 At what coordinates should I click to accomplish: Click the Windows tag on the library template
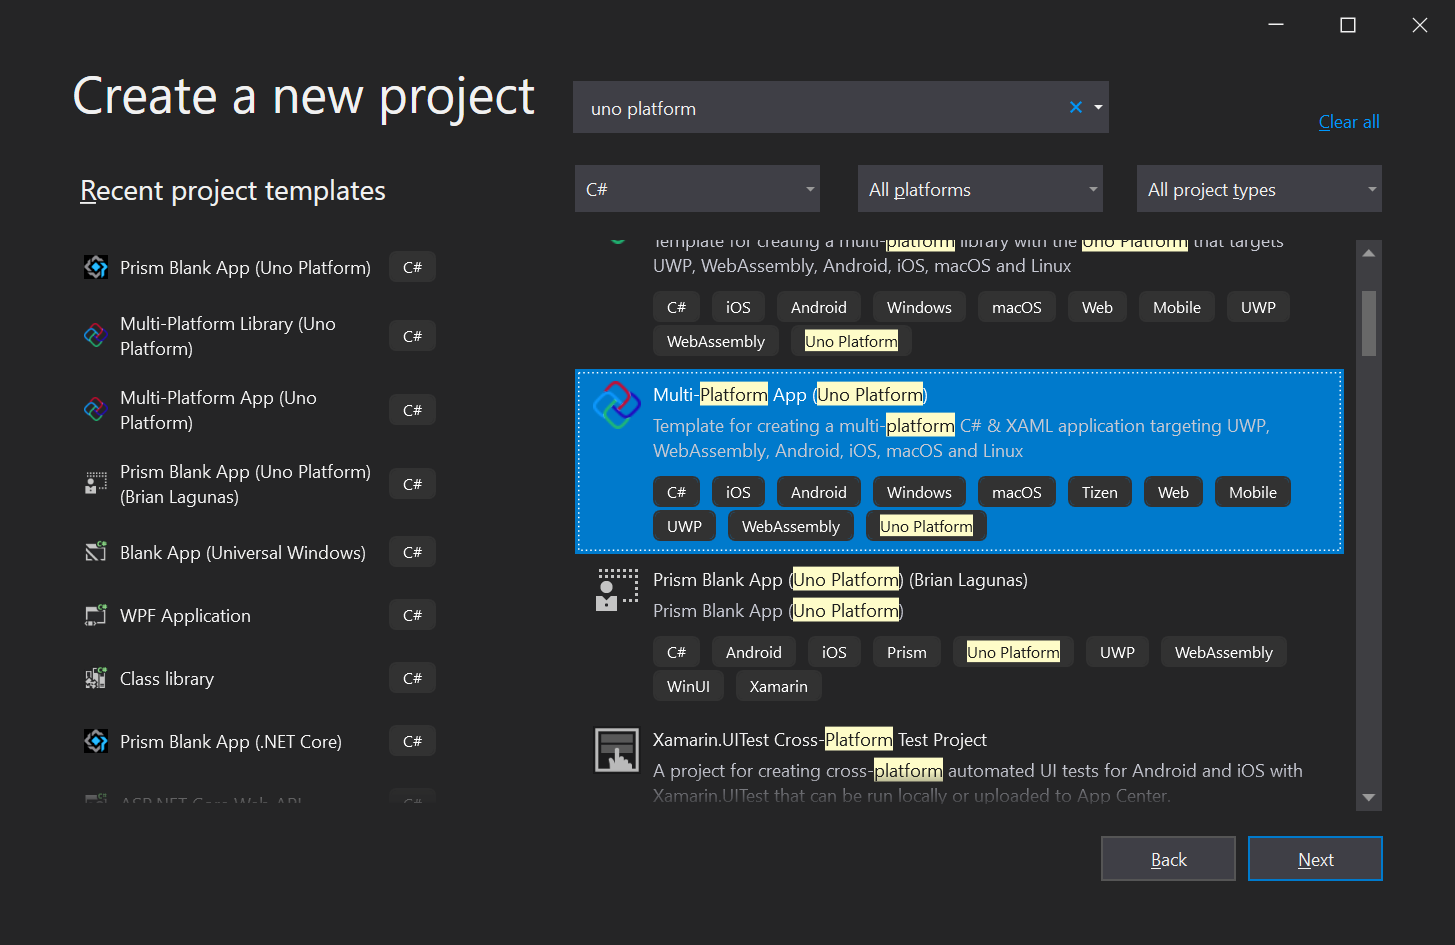point(919,307)
